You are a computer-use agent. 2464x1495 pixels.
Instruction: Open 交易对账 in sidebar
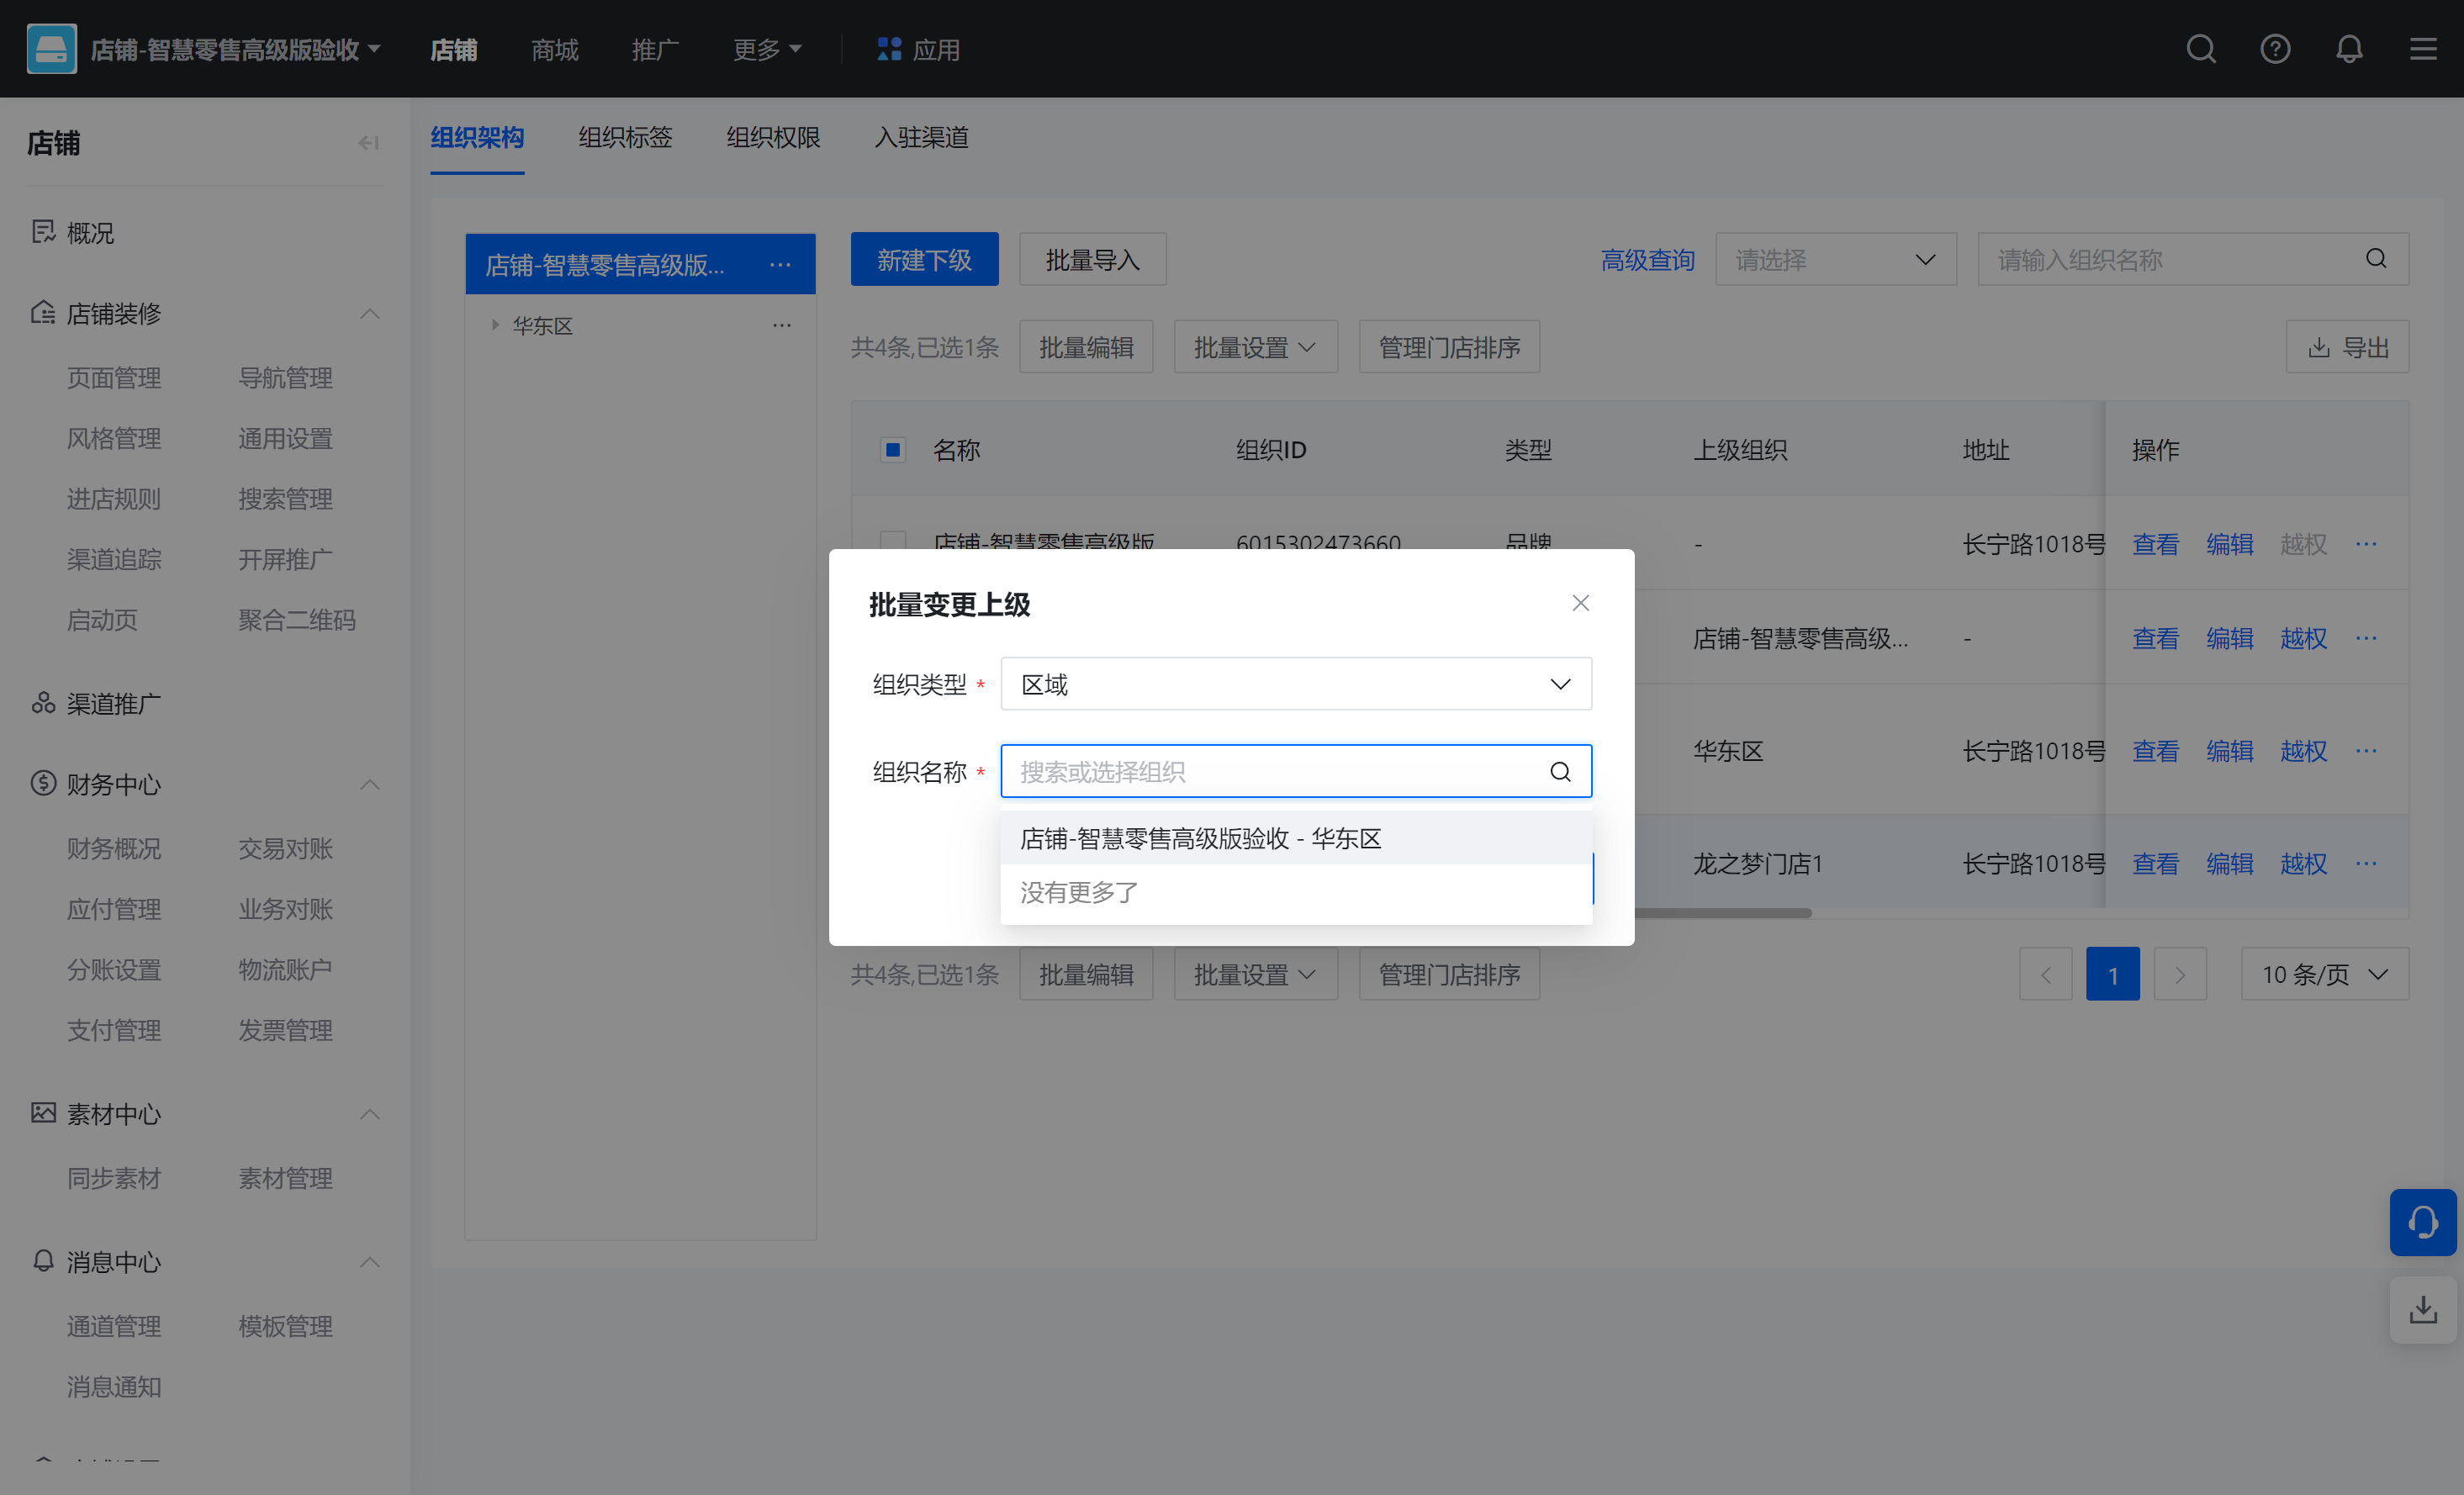(285, 848)
